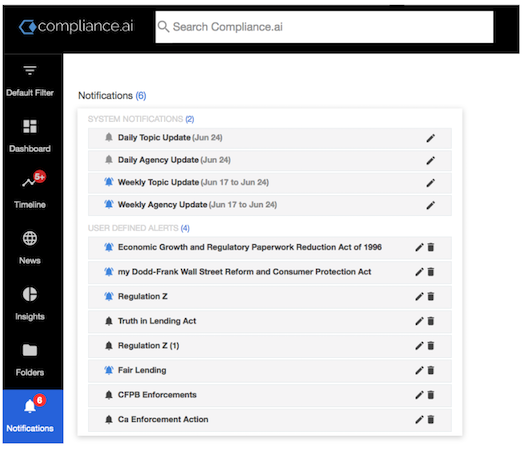
Task: Toggle the bell for Weekly Topic Update
Action: 109,182
